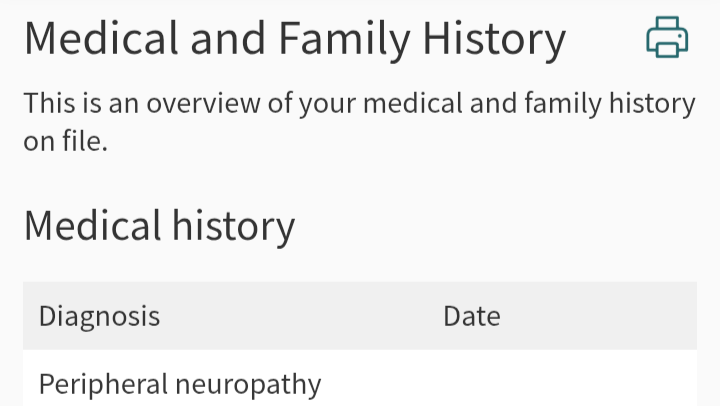720x406 pixels.
Task: Select the Diagnosis column header
Action: tap(99, 317)
